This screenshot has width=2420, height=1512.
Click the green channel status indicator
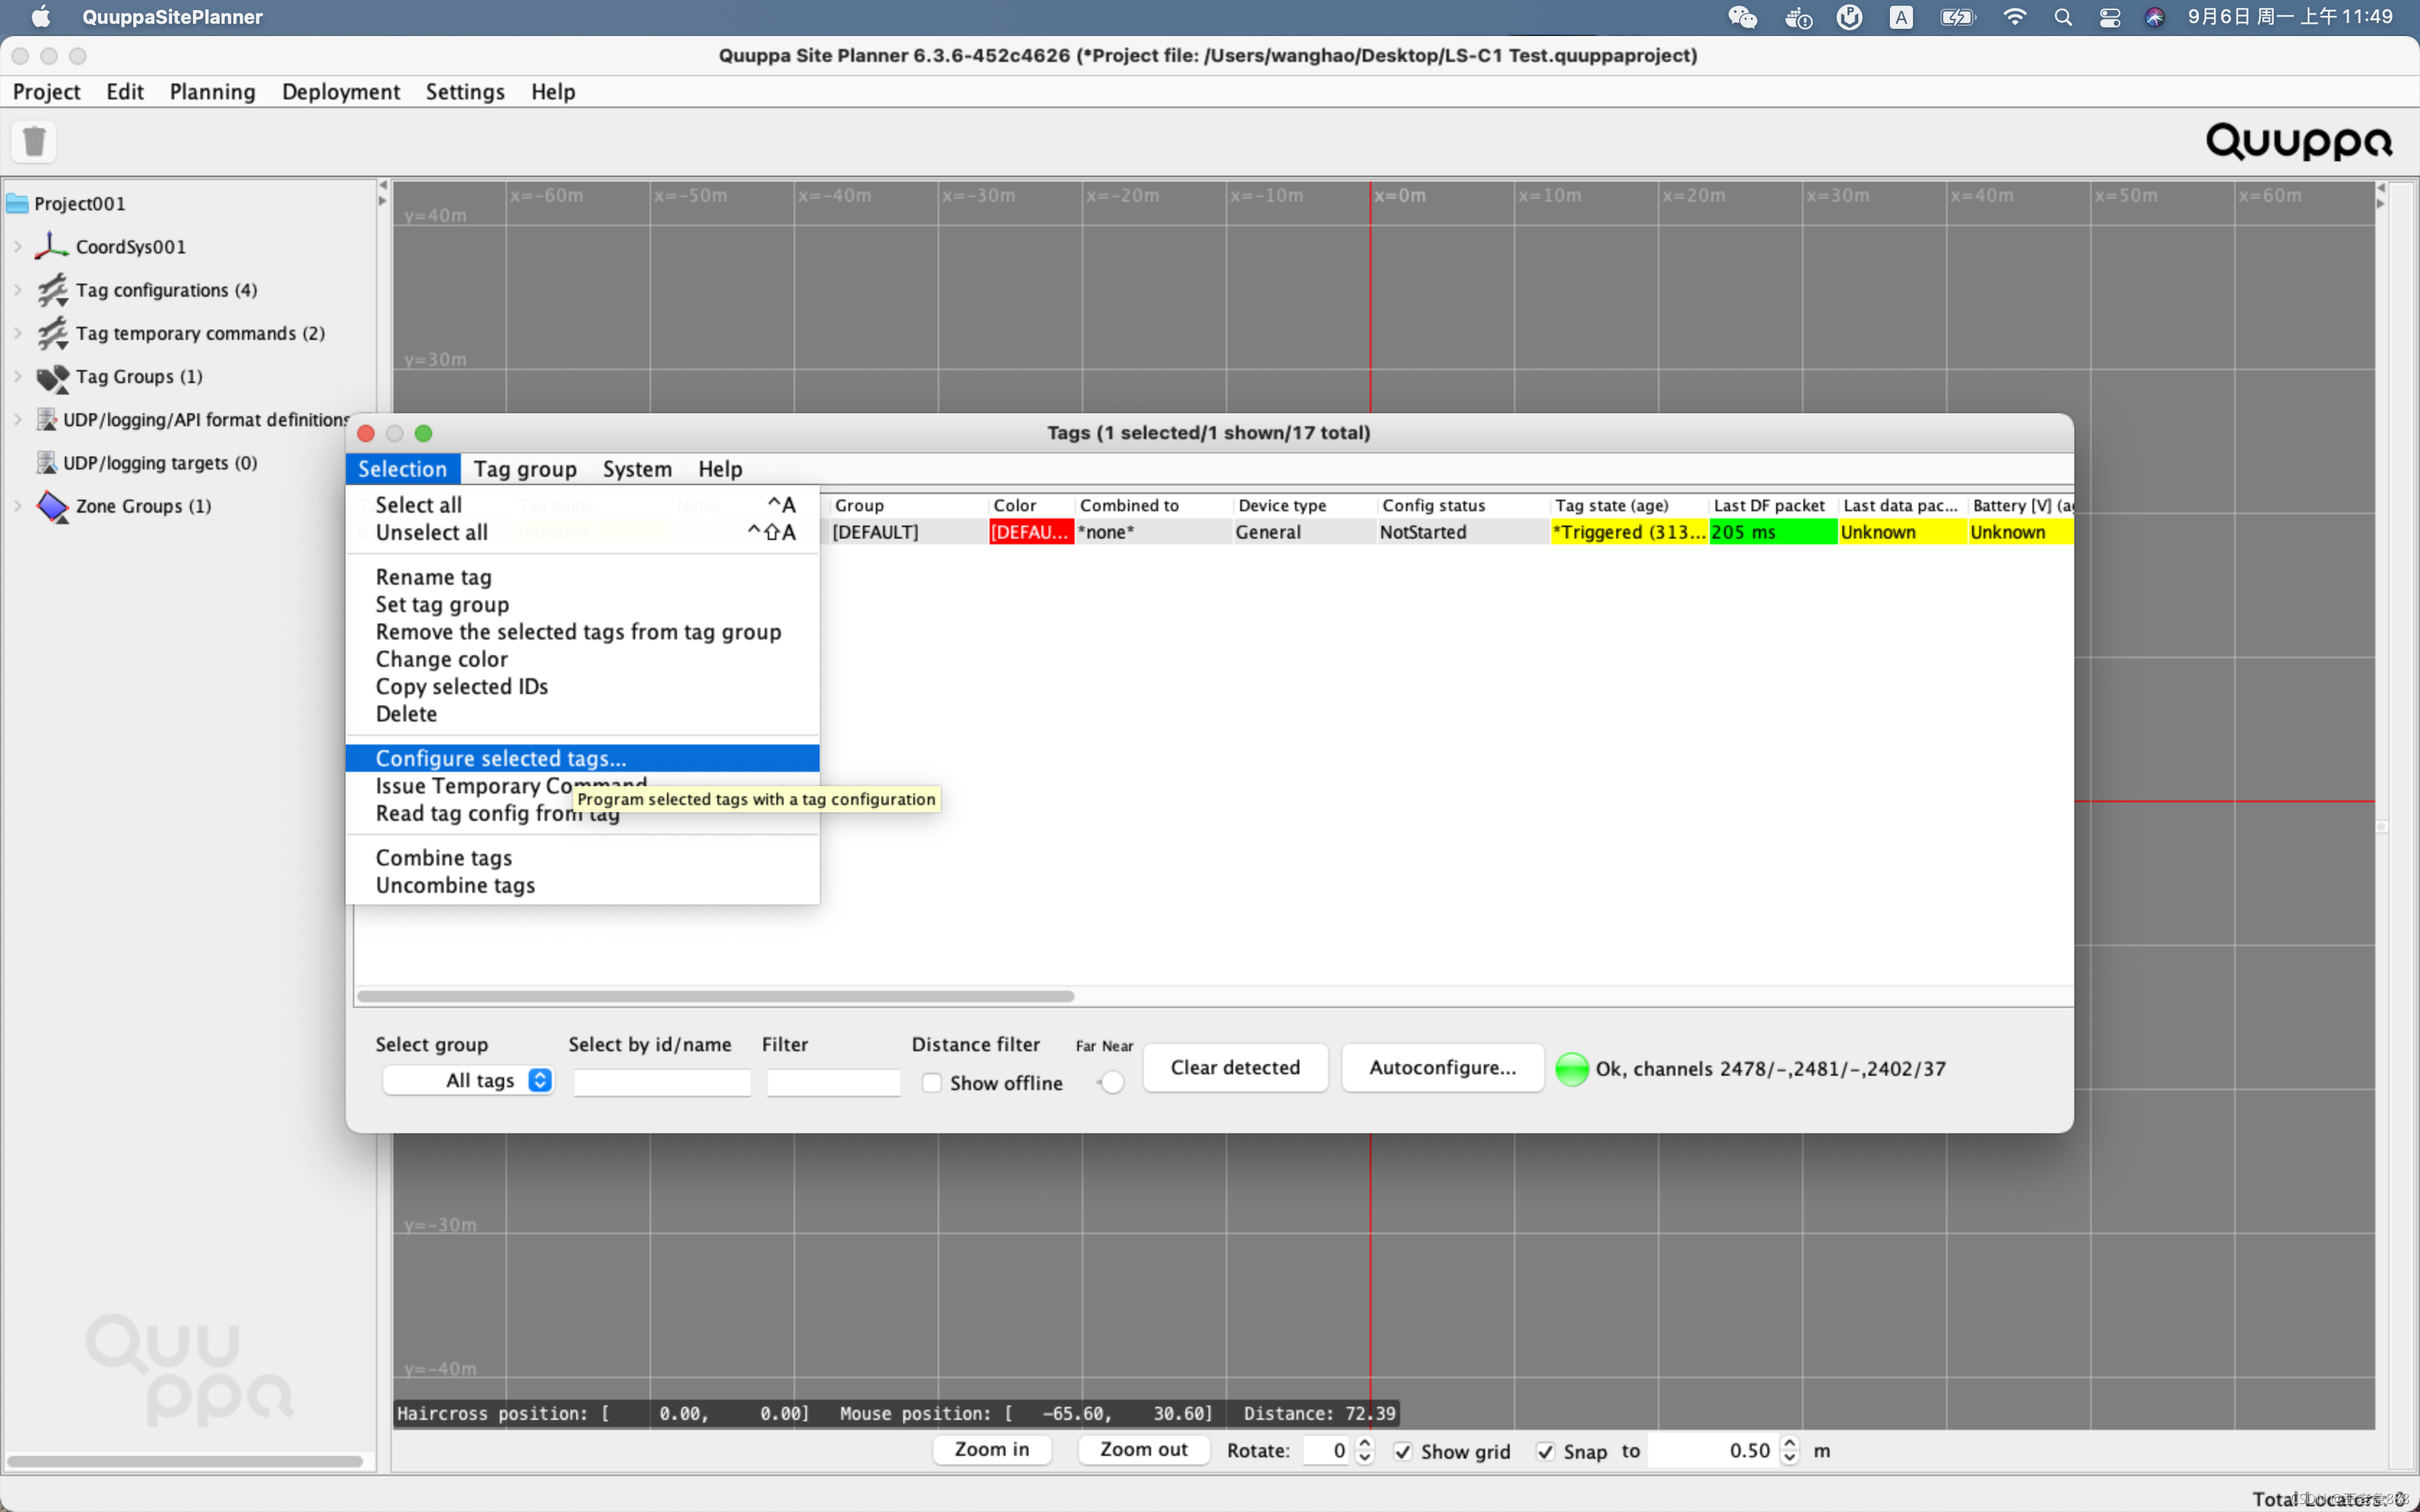(x=1571, y=1068)
